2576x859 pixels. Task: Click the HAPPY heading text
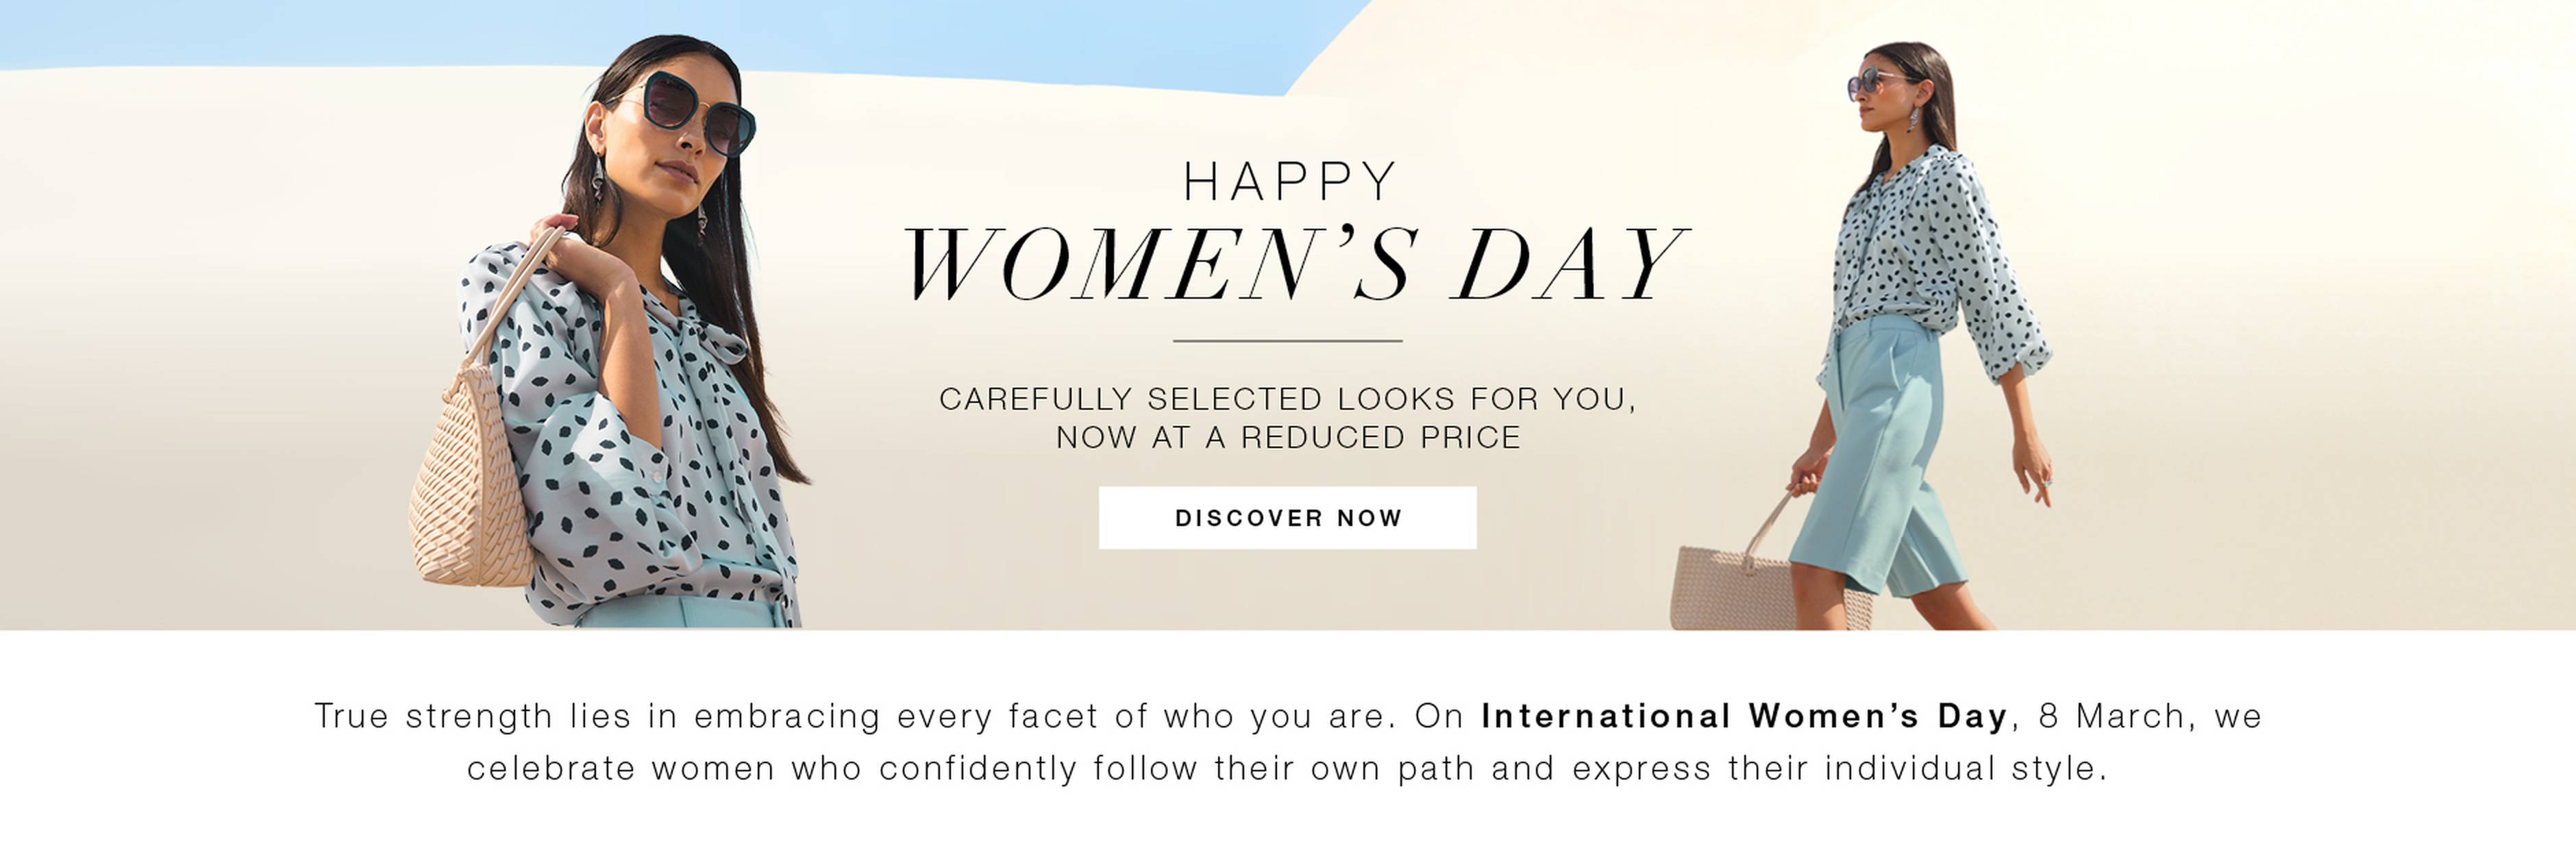tap(1289, 183)
